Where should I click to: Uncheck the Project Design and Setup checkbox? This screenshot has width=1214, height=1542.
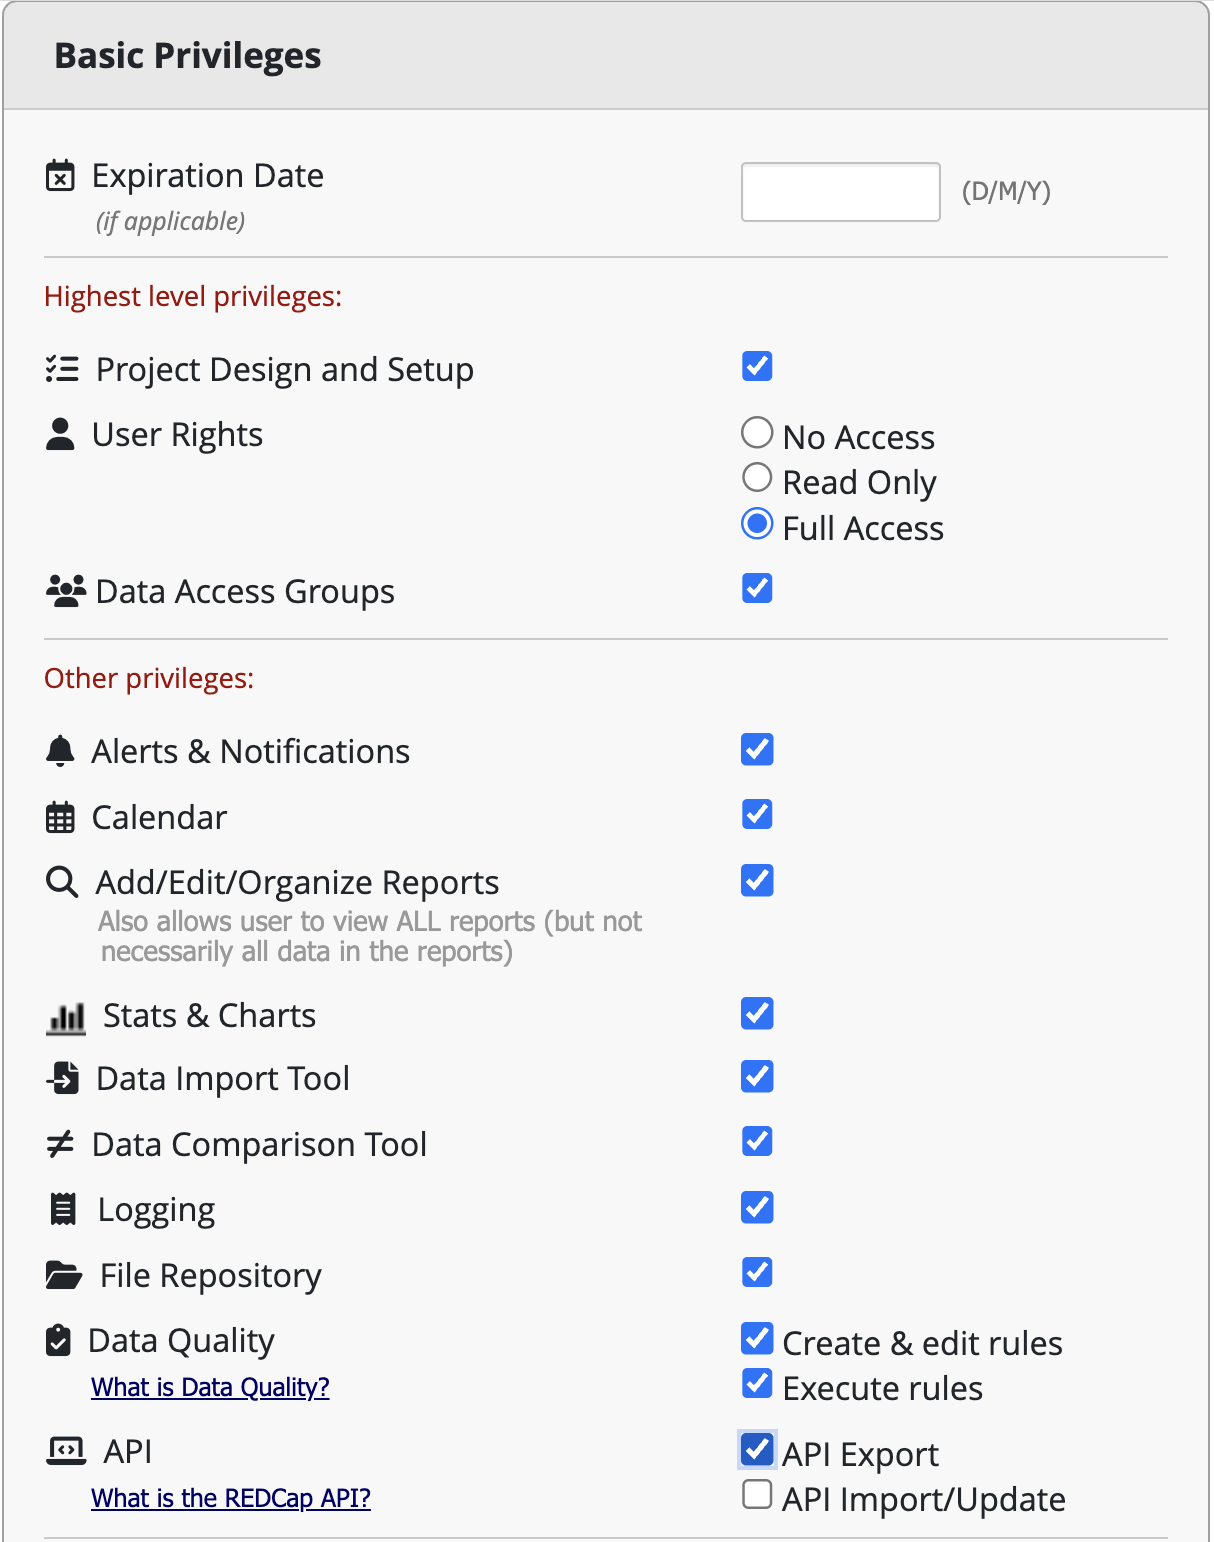757,367
